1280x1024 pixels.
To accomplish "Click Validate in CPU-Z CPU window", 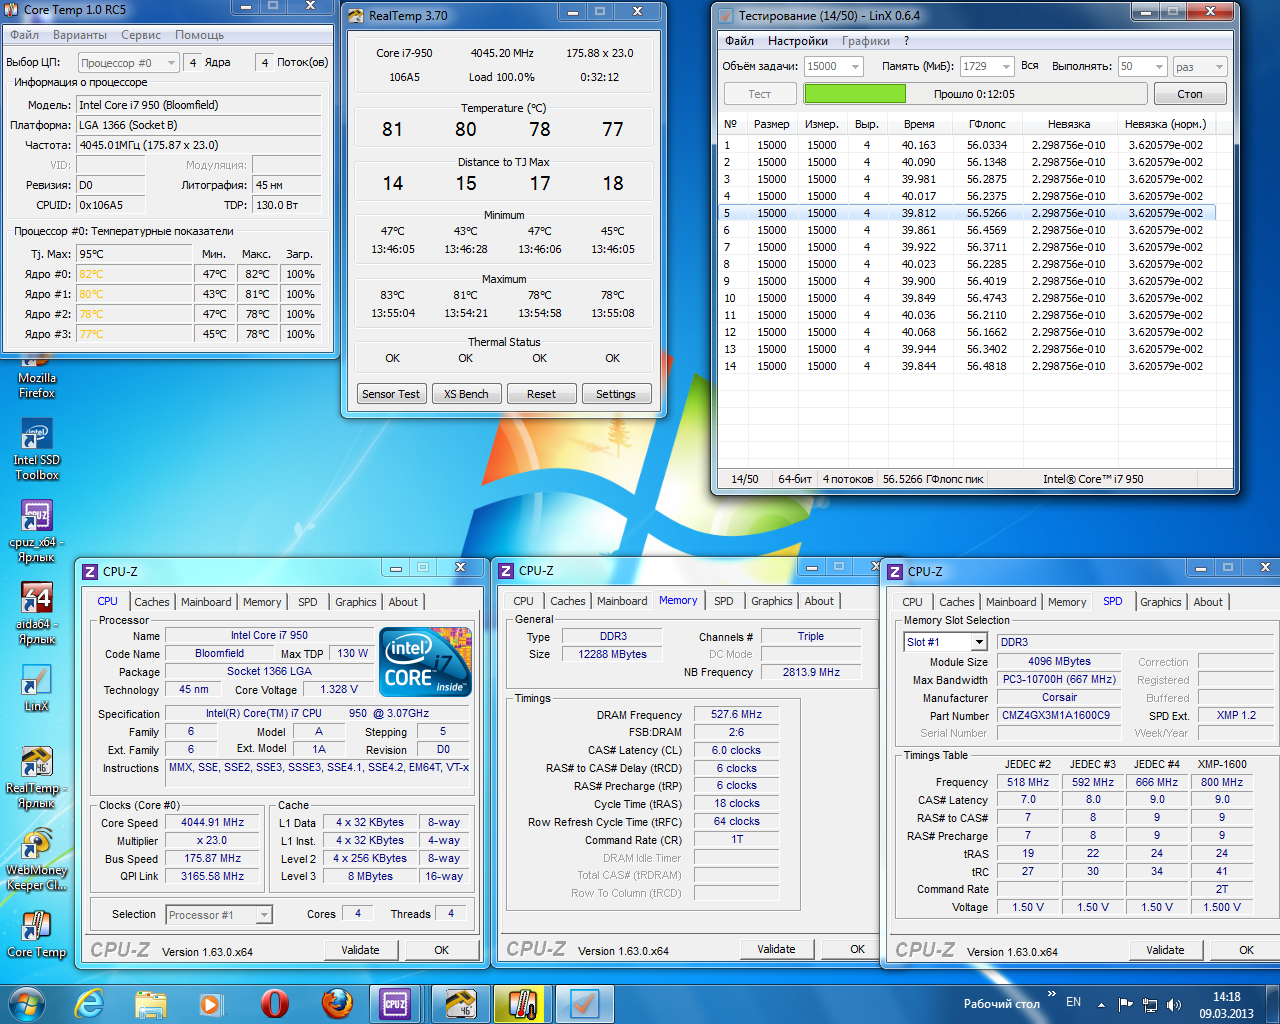I will [360, 950].
